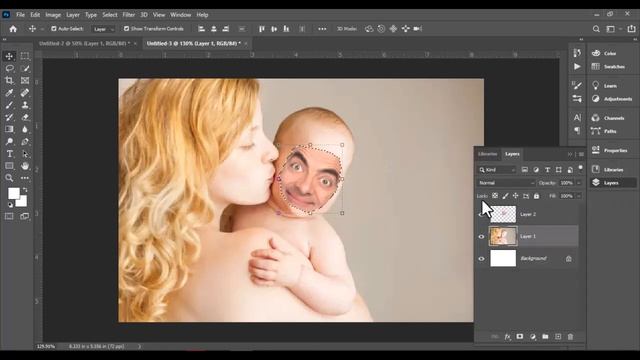Image resolution: width=640 pixels, height=360 pixels.
Task: Open the Window menu
Action: pos(180,15)
